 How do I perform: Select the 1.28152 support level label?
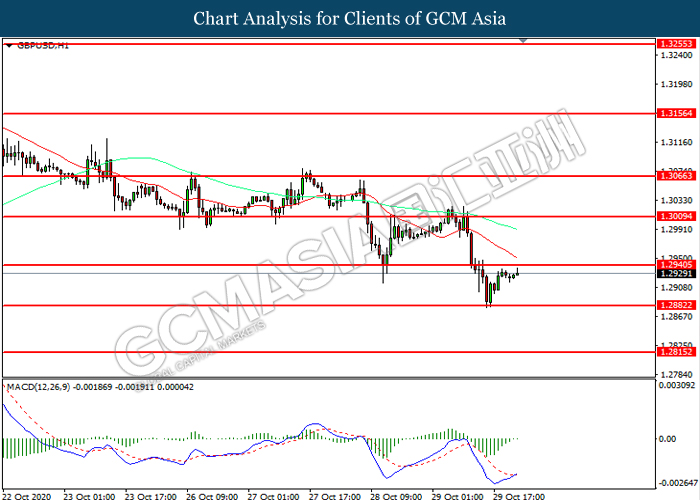click(x=676, y=352)
